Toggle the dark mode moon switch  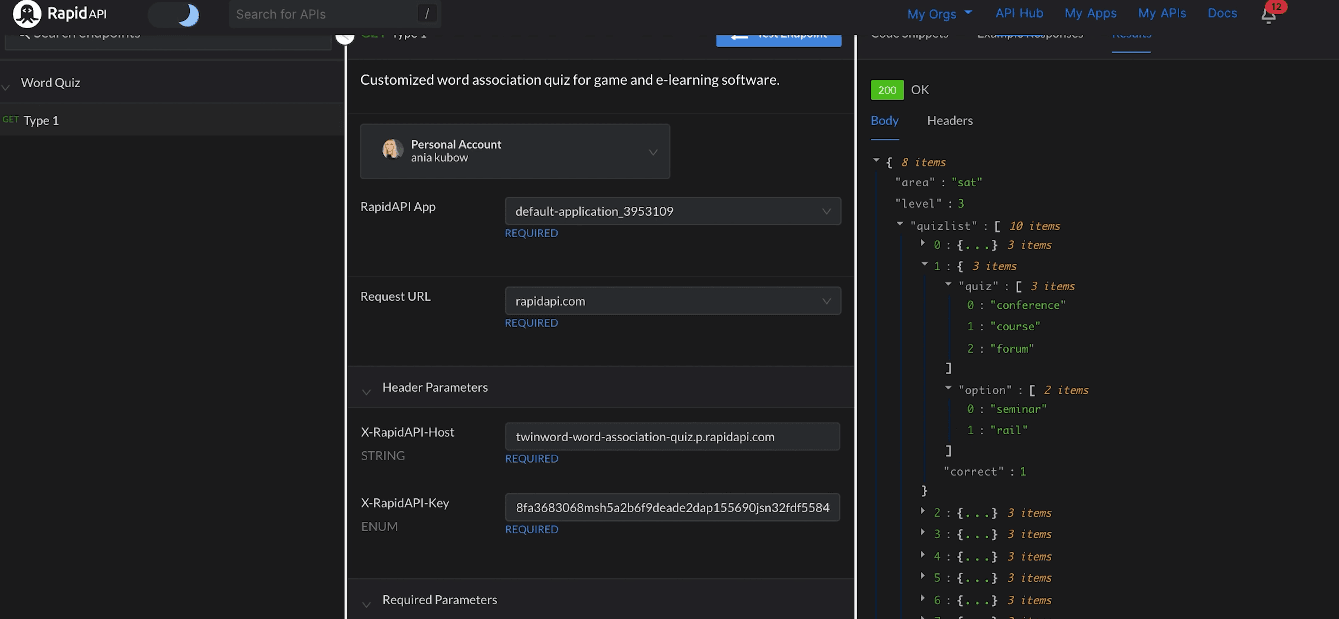(174, 14)
